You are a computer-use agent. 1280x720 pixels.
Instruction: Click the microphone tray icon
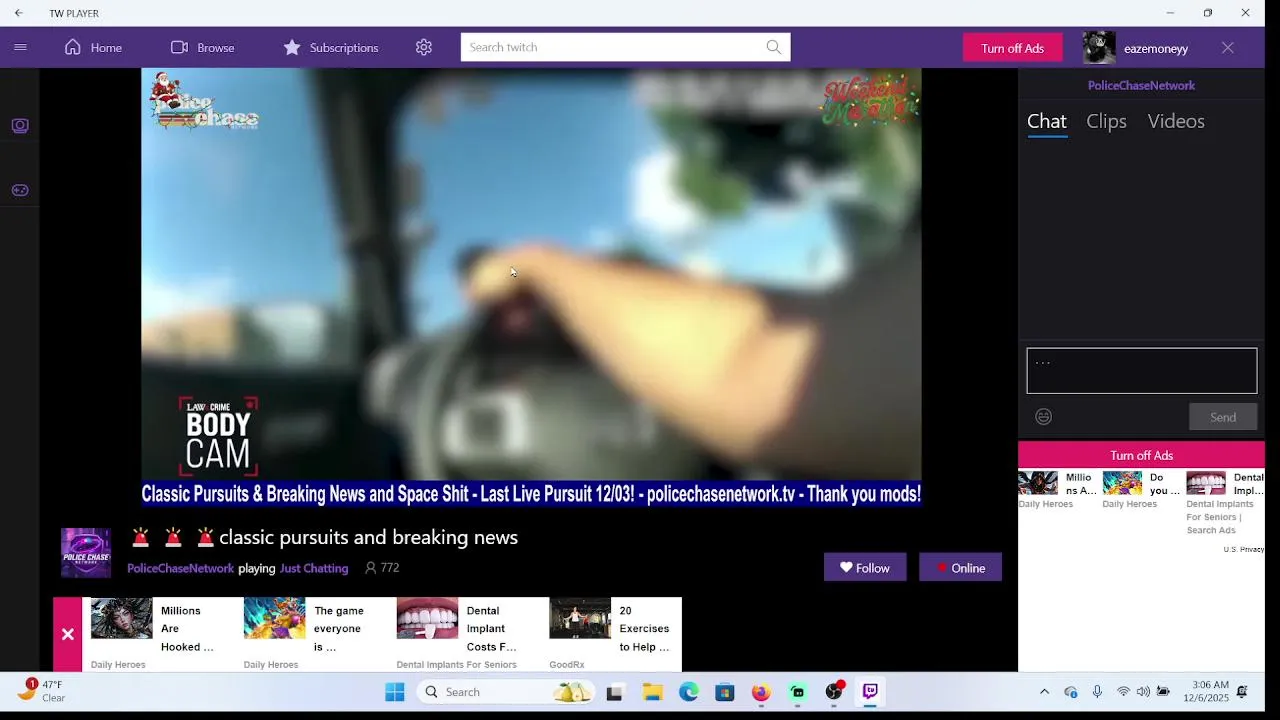pos(1097,692)
